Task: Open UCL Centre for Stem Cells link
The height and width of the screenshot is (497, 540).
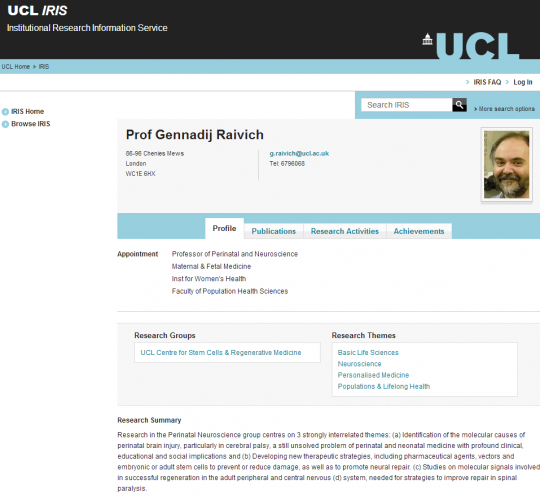Action: 221,352
